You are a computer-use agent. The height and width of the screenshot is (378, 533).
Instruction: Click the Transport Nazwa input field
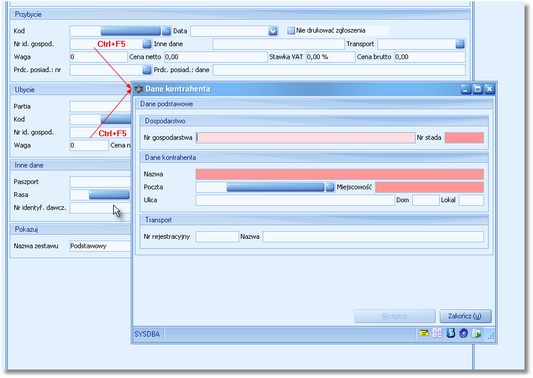click(373, 237)
